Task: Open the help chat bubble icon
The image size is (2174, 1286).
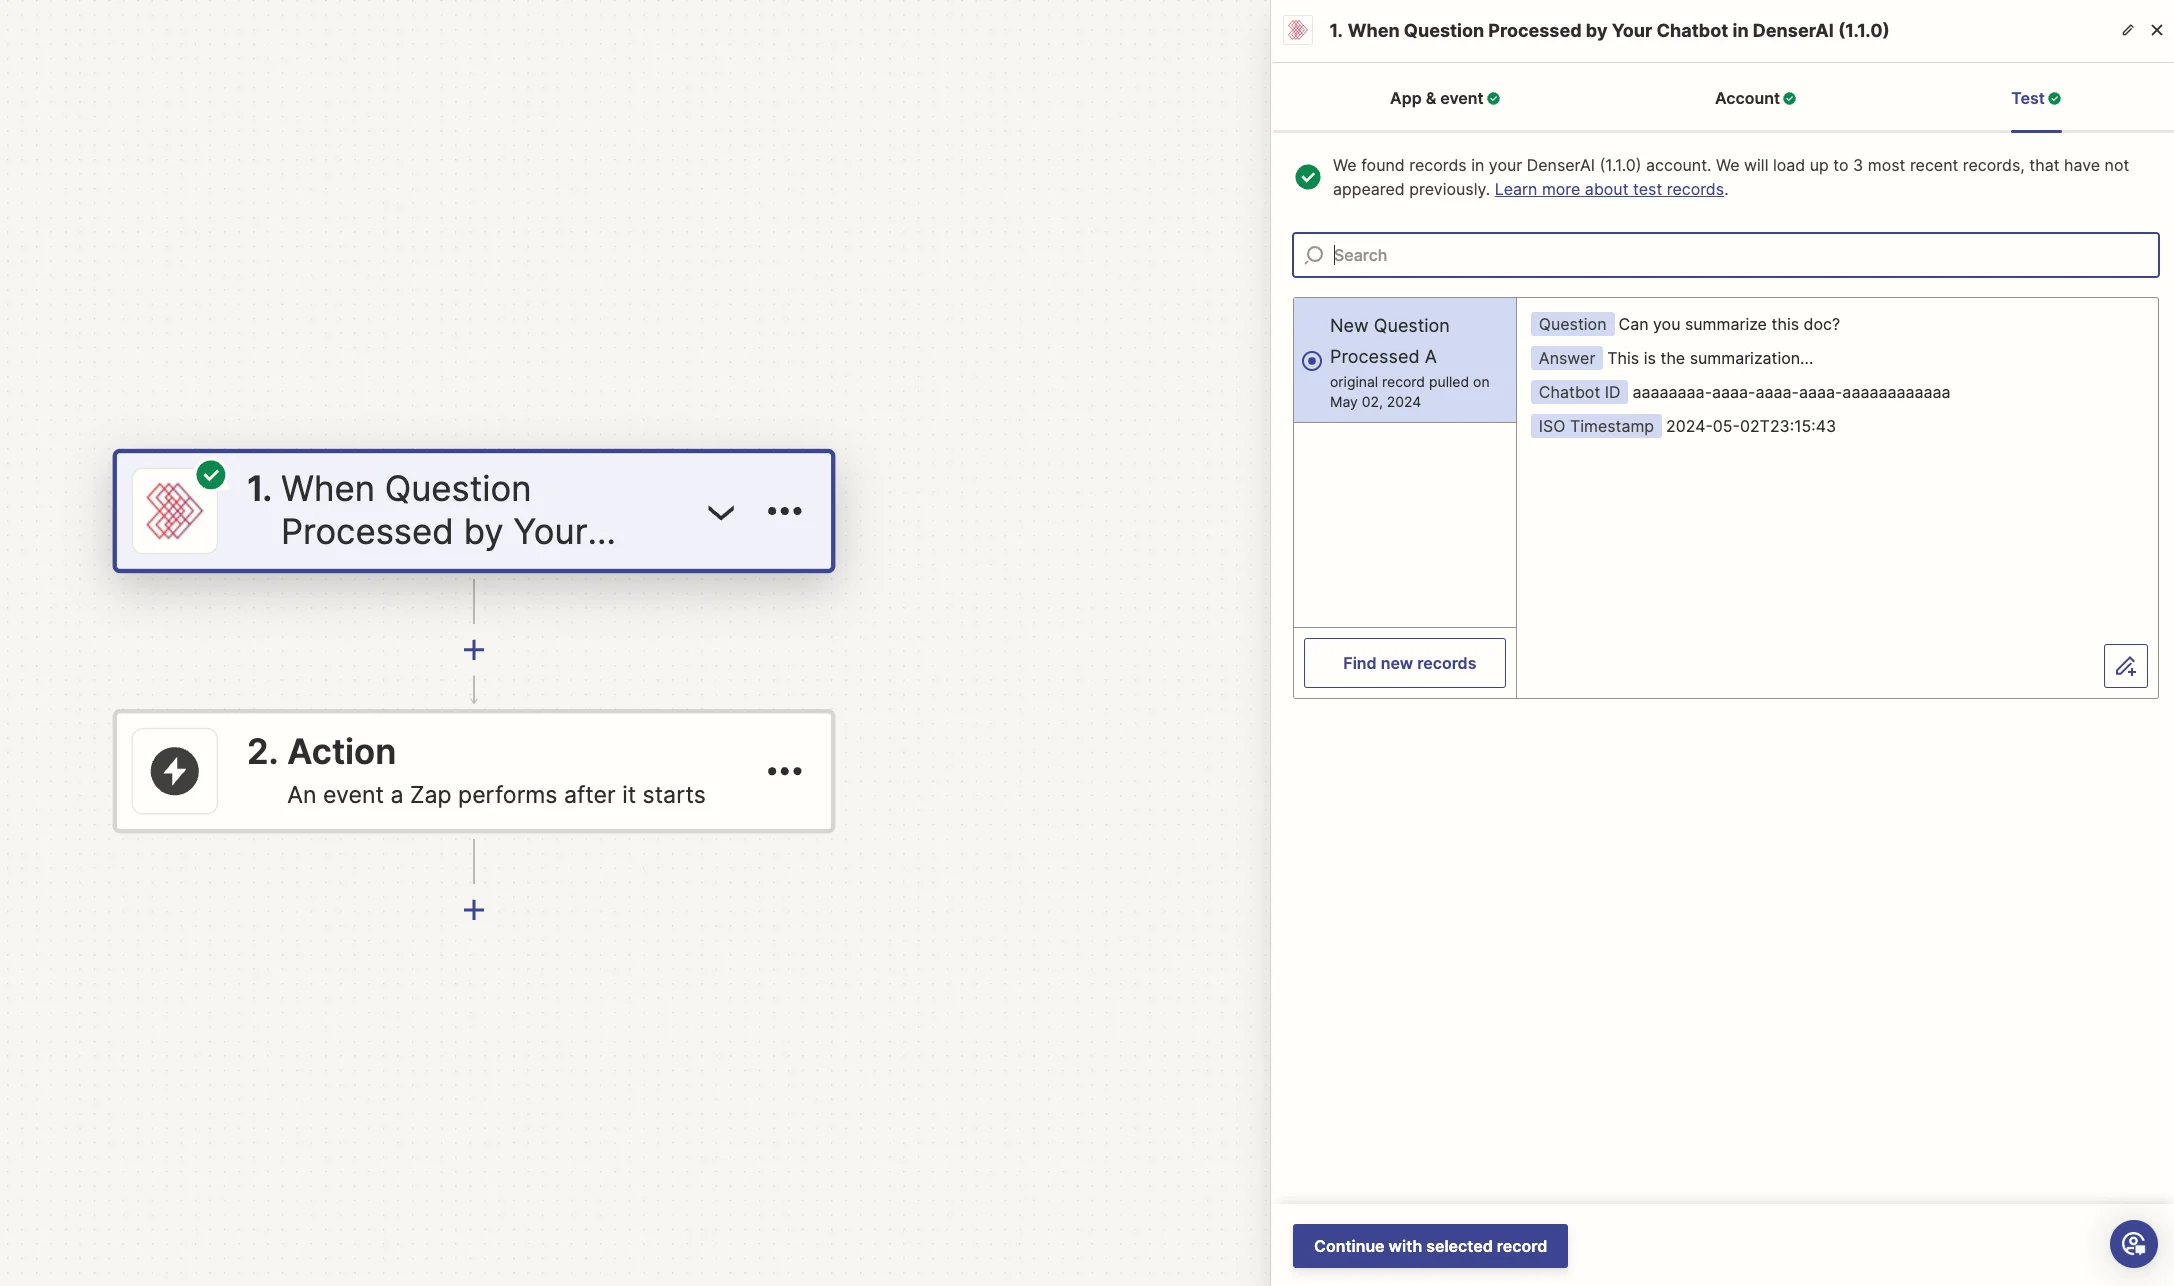Action: 2133,1244
